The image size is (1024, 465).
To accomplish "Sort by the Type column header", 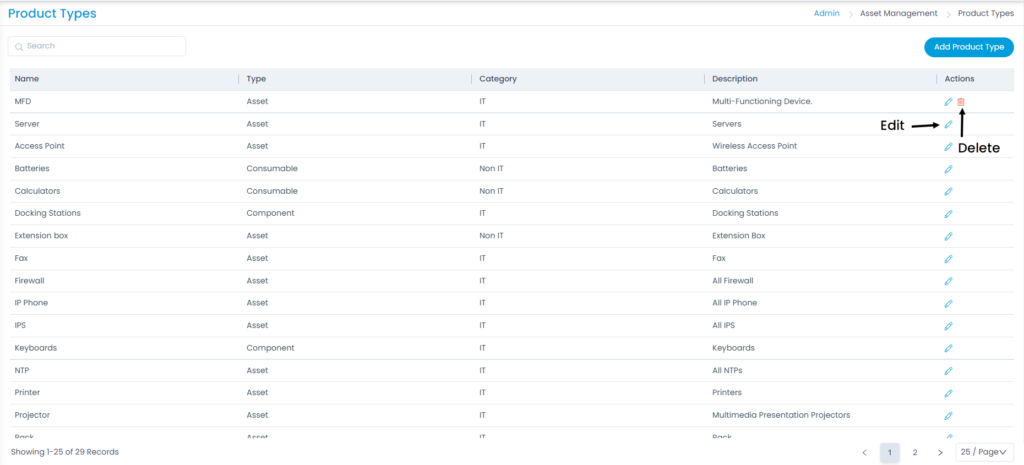I will click(x=256, y=79).
